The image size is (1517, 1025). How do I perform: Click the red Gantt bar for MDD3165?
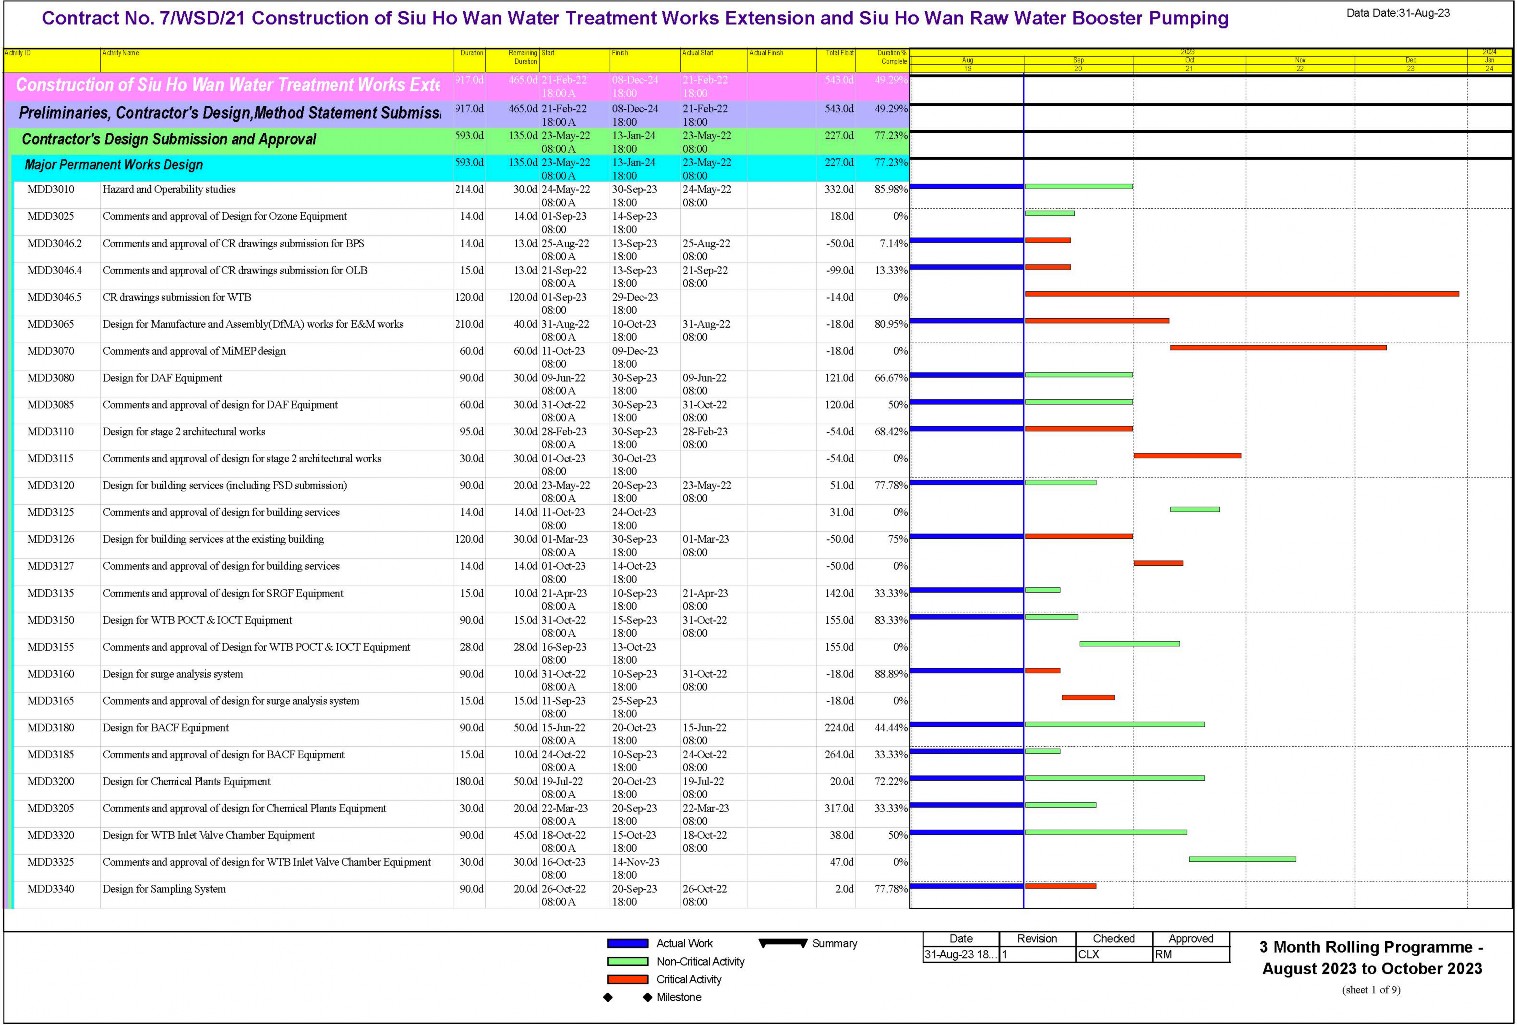coord(1088,697)
